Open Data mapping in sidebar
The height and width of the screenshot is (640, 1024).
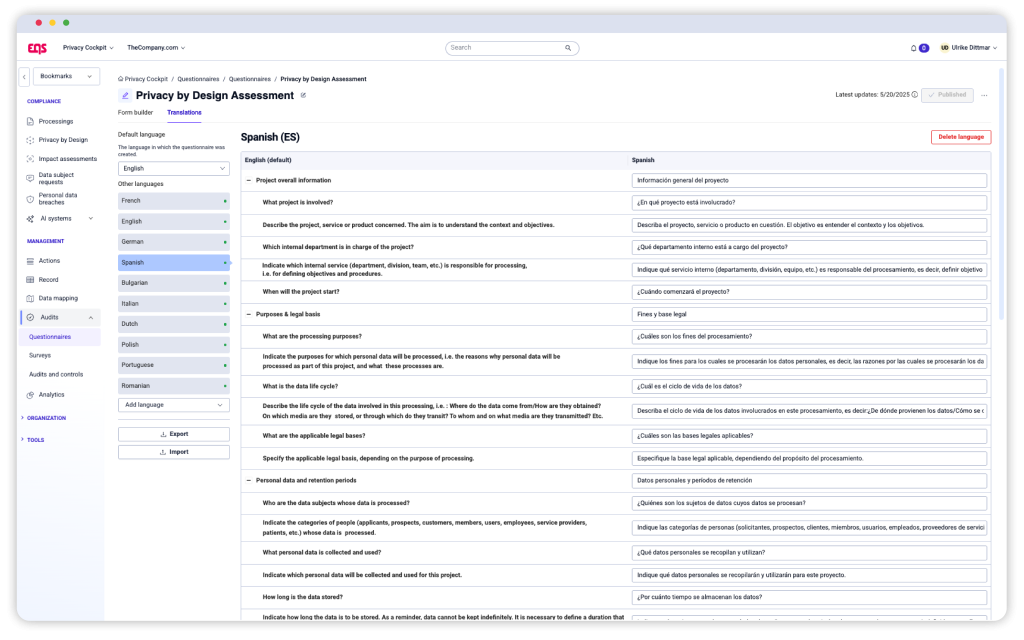[x=58, y=298]
